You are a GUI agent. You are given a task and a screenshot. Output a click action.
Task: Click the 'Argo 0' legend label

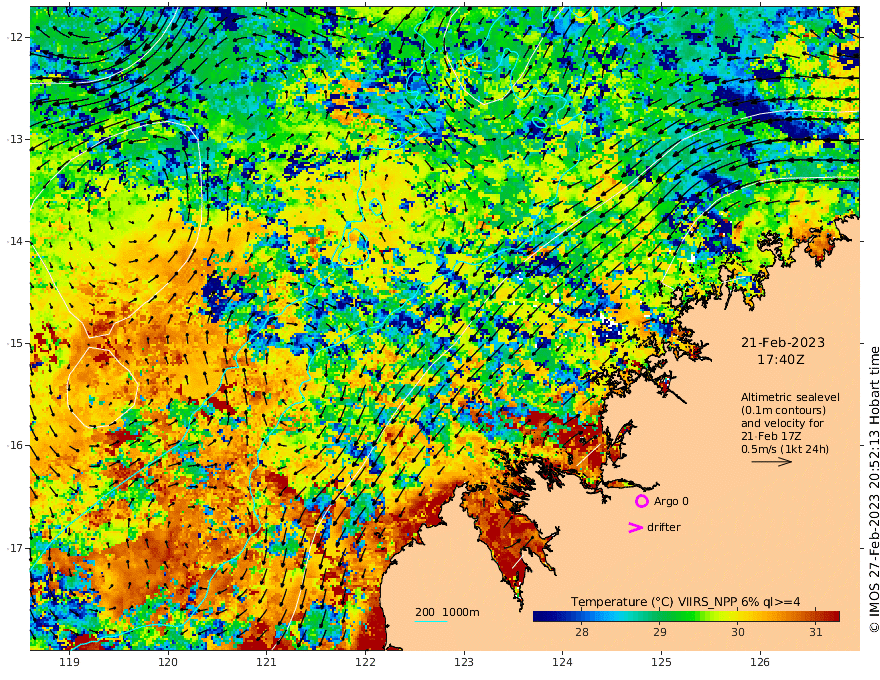click(671, 501)
